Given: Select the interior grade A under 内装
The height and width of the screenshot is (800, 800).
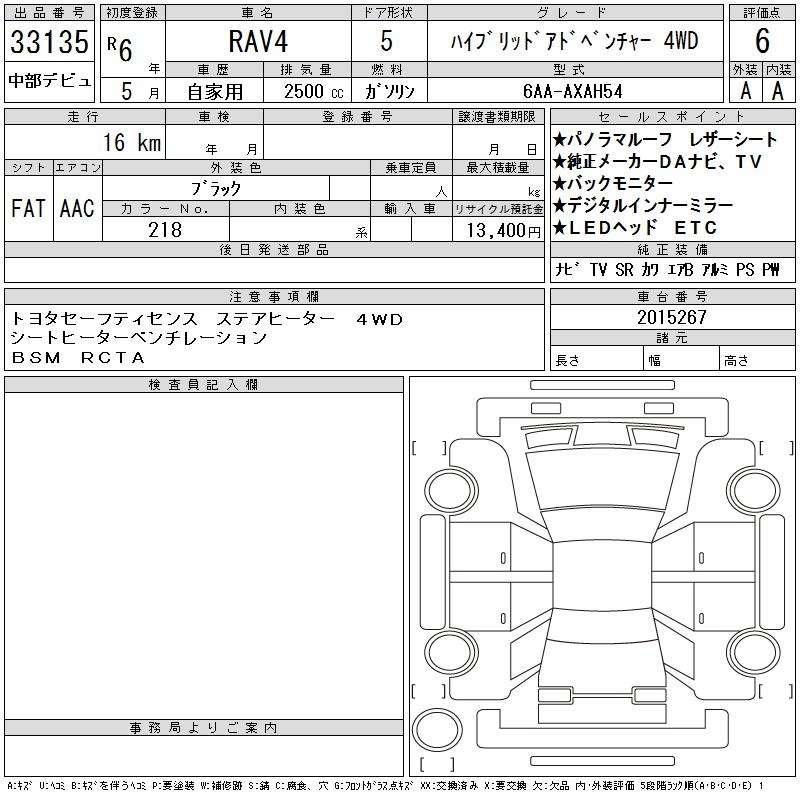Looking at the screenshot, I should (778, 91).
